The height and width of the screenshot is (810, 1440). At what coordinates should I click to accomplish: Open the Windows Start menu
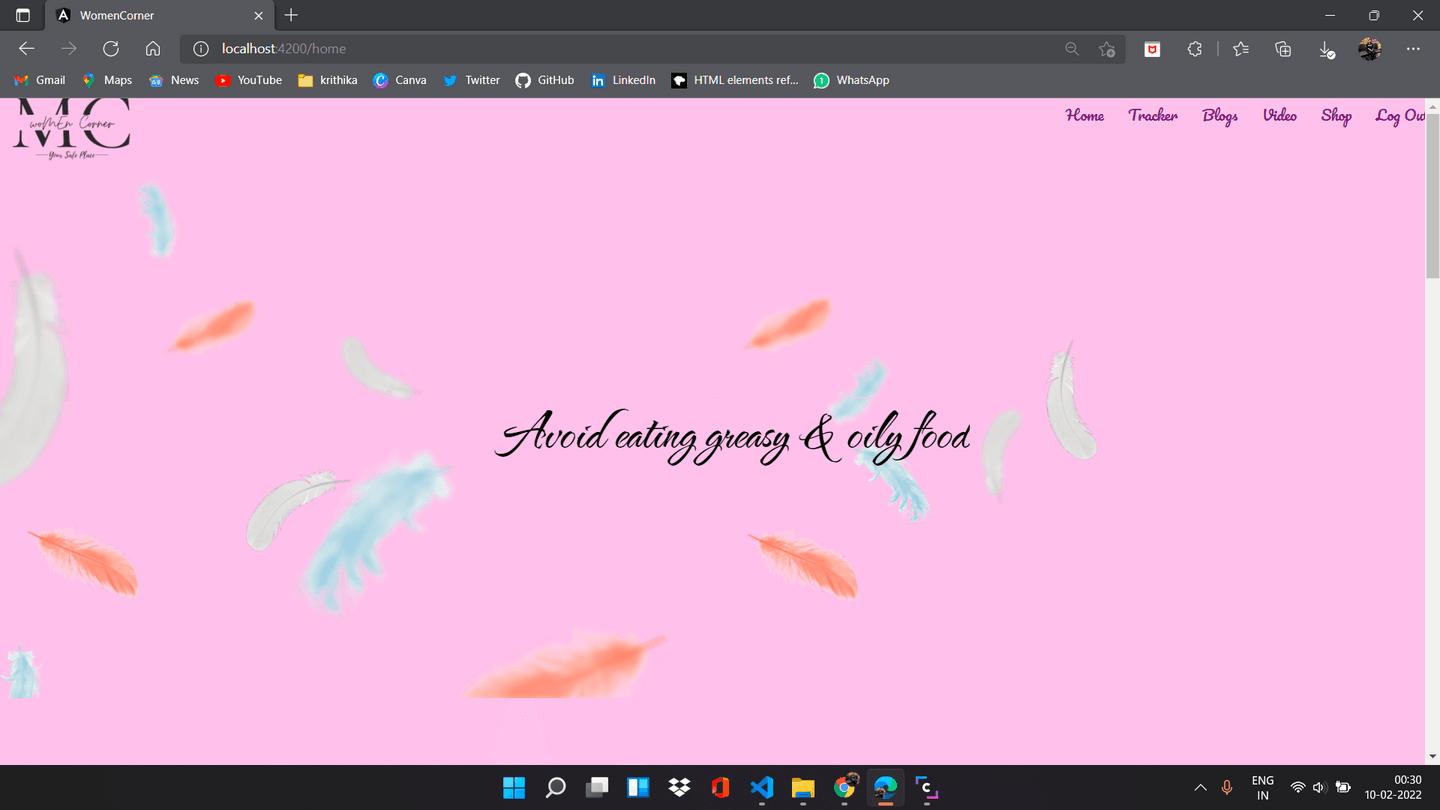tap(514, 788)
